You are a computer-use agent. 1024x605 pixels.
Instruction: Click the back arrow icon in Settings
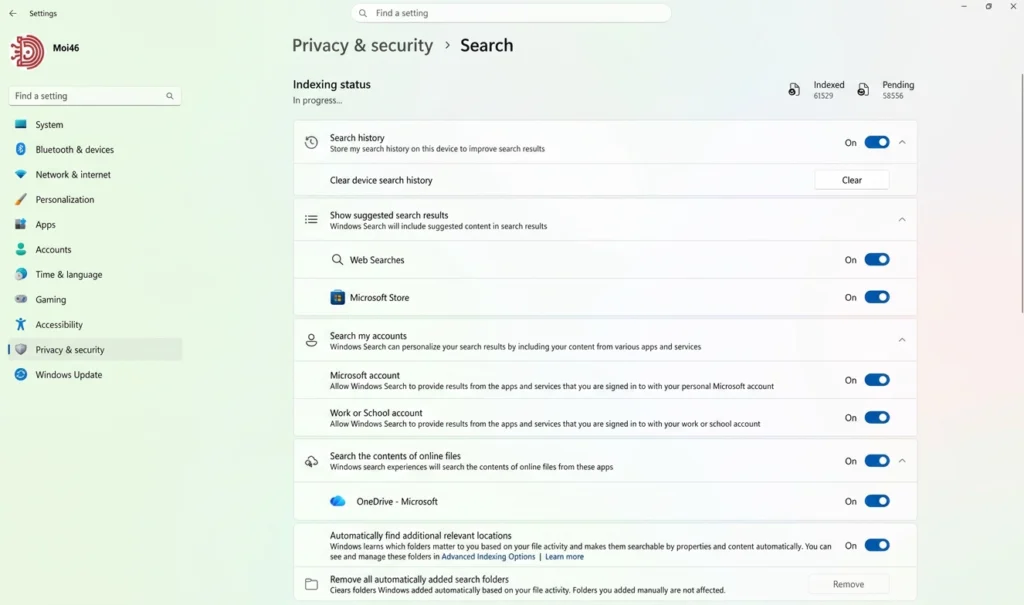click(13, 13)
